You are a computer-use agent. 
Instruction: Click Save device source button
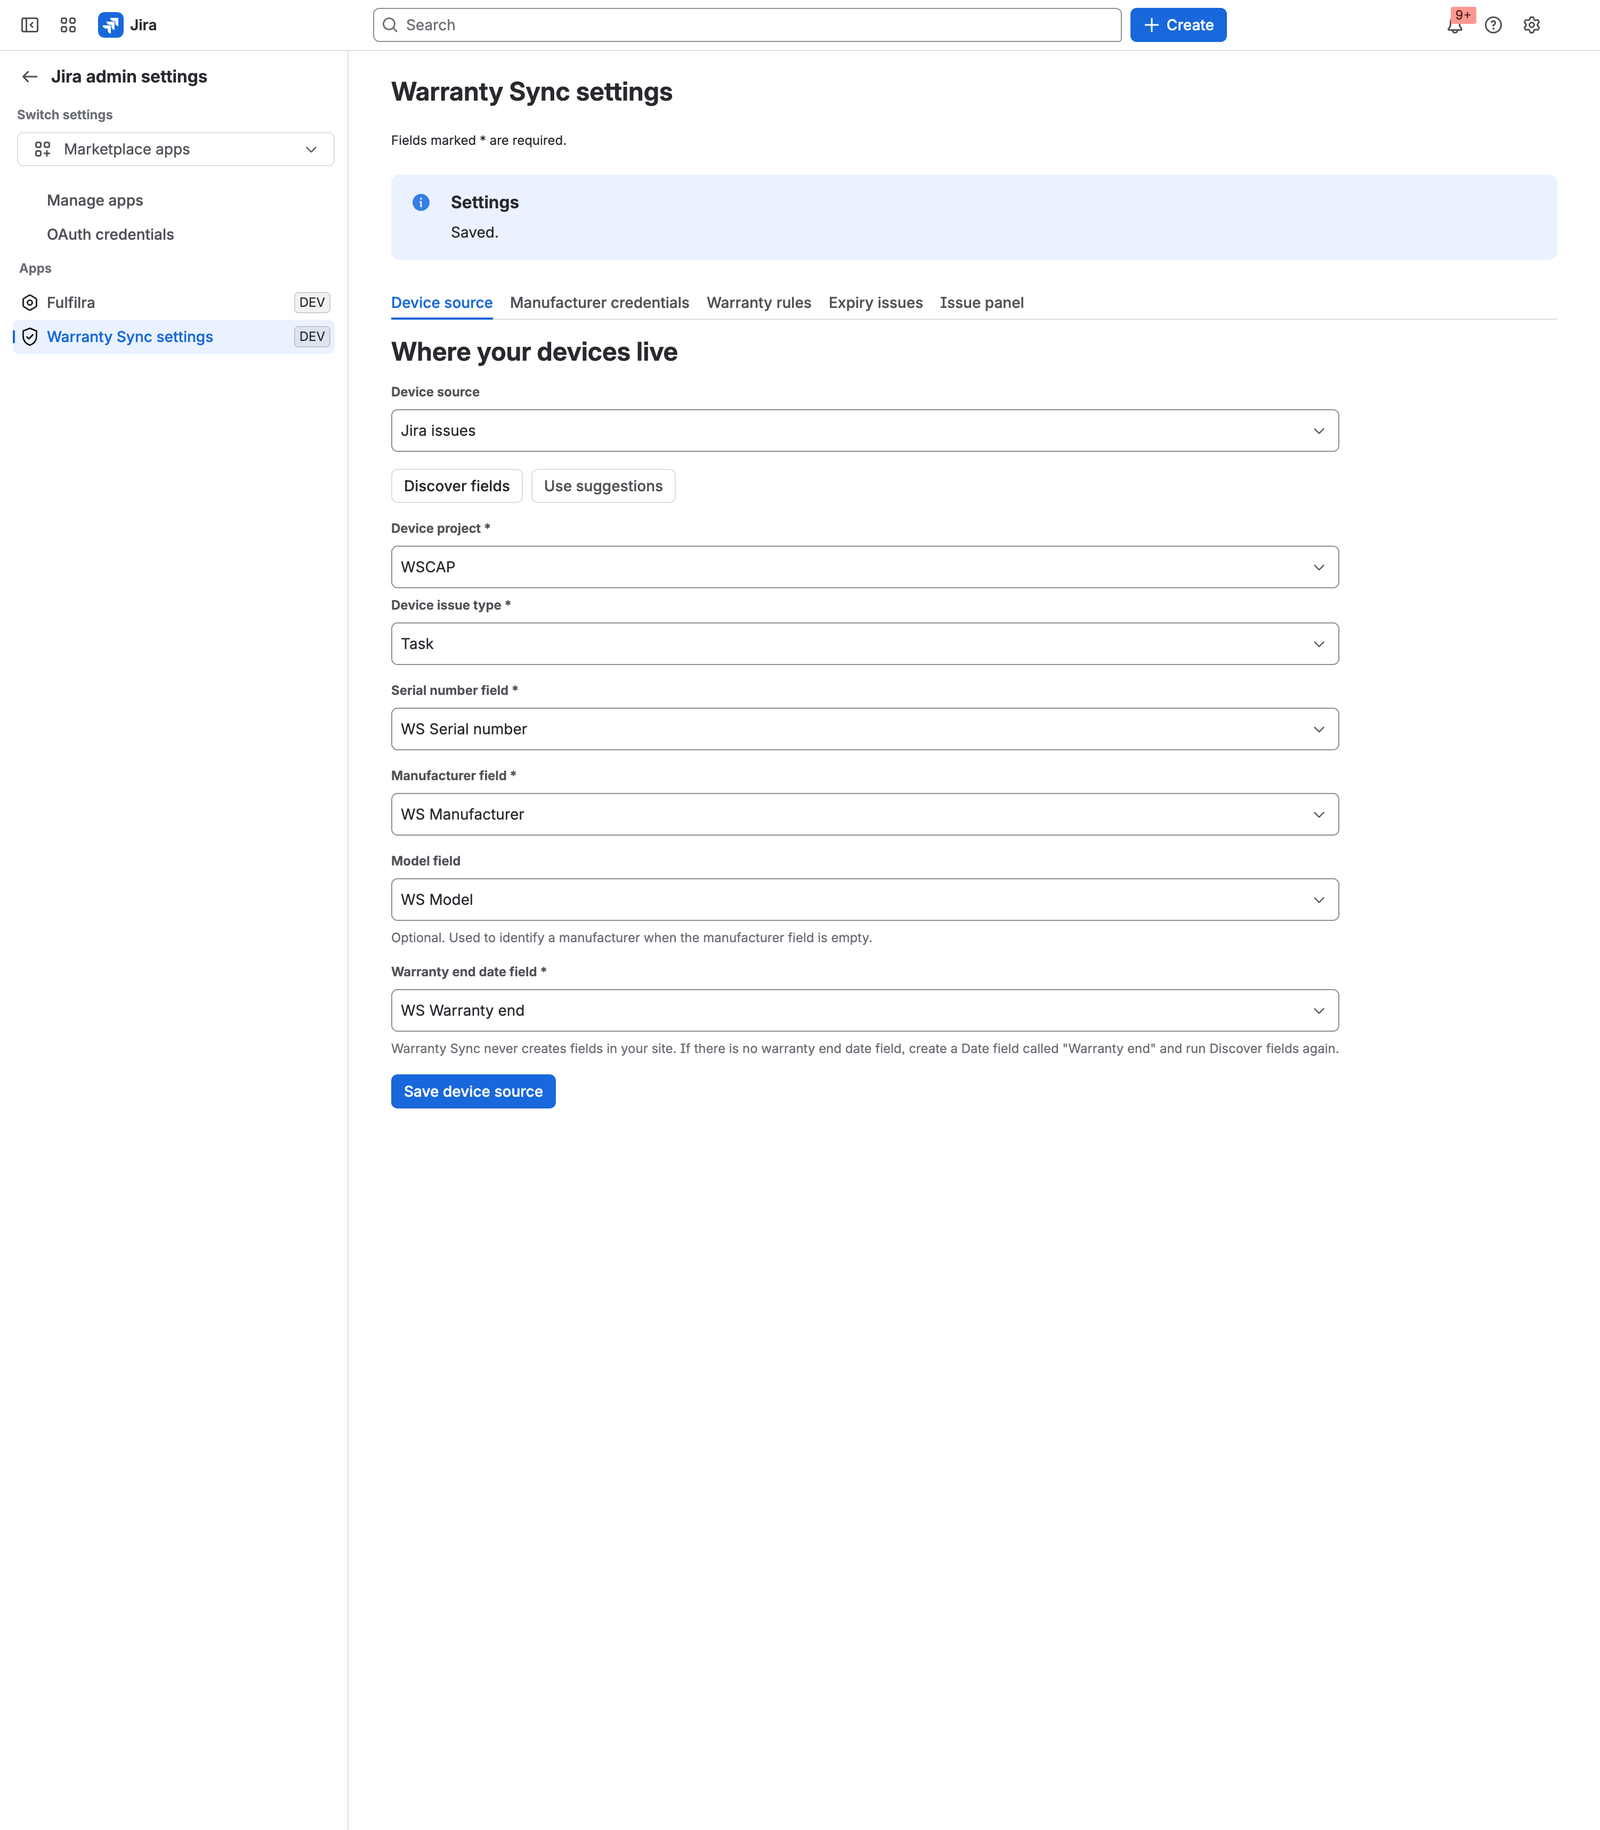pos(473,1091)
